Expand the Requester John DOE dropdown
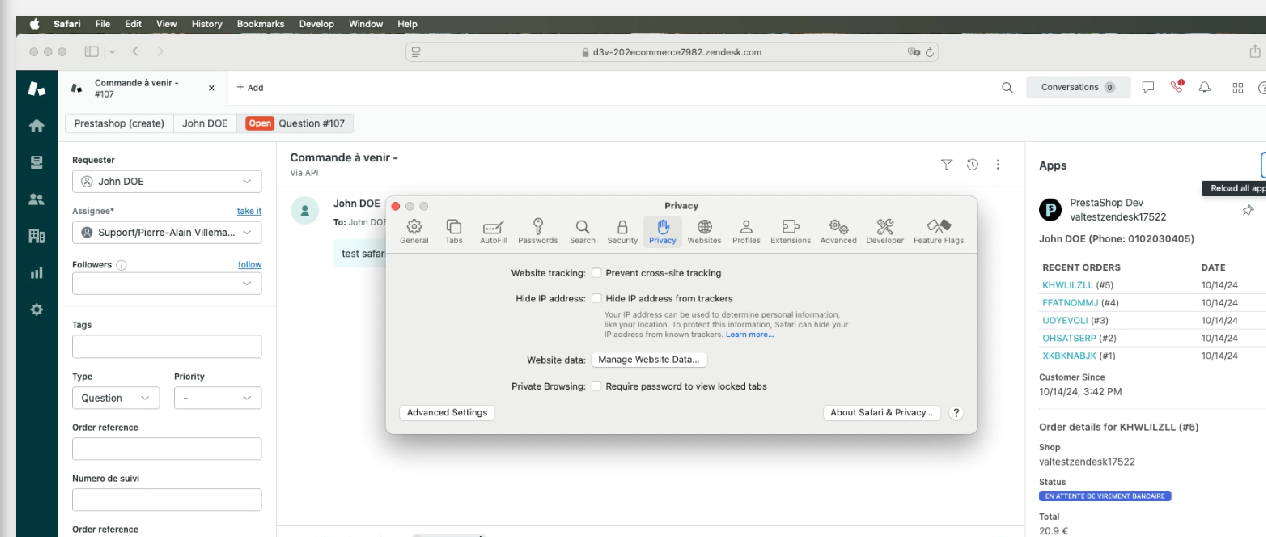This screenshot has height=537, width=1266. pos(166,181)
